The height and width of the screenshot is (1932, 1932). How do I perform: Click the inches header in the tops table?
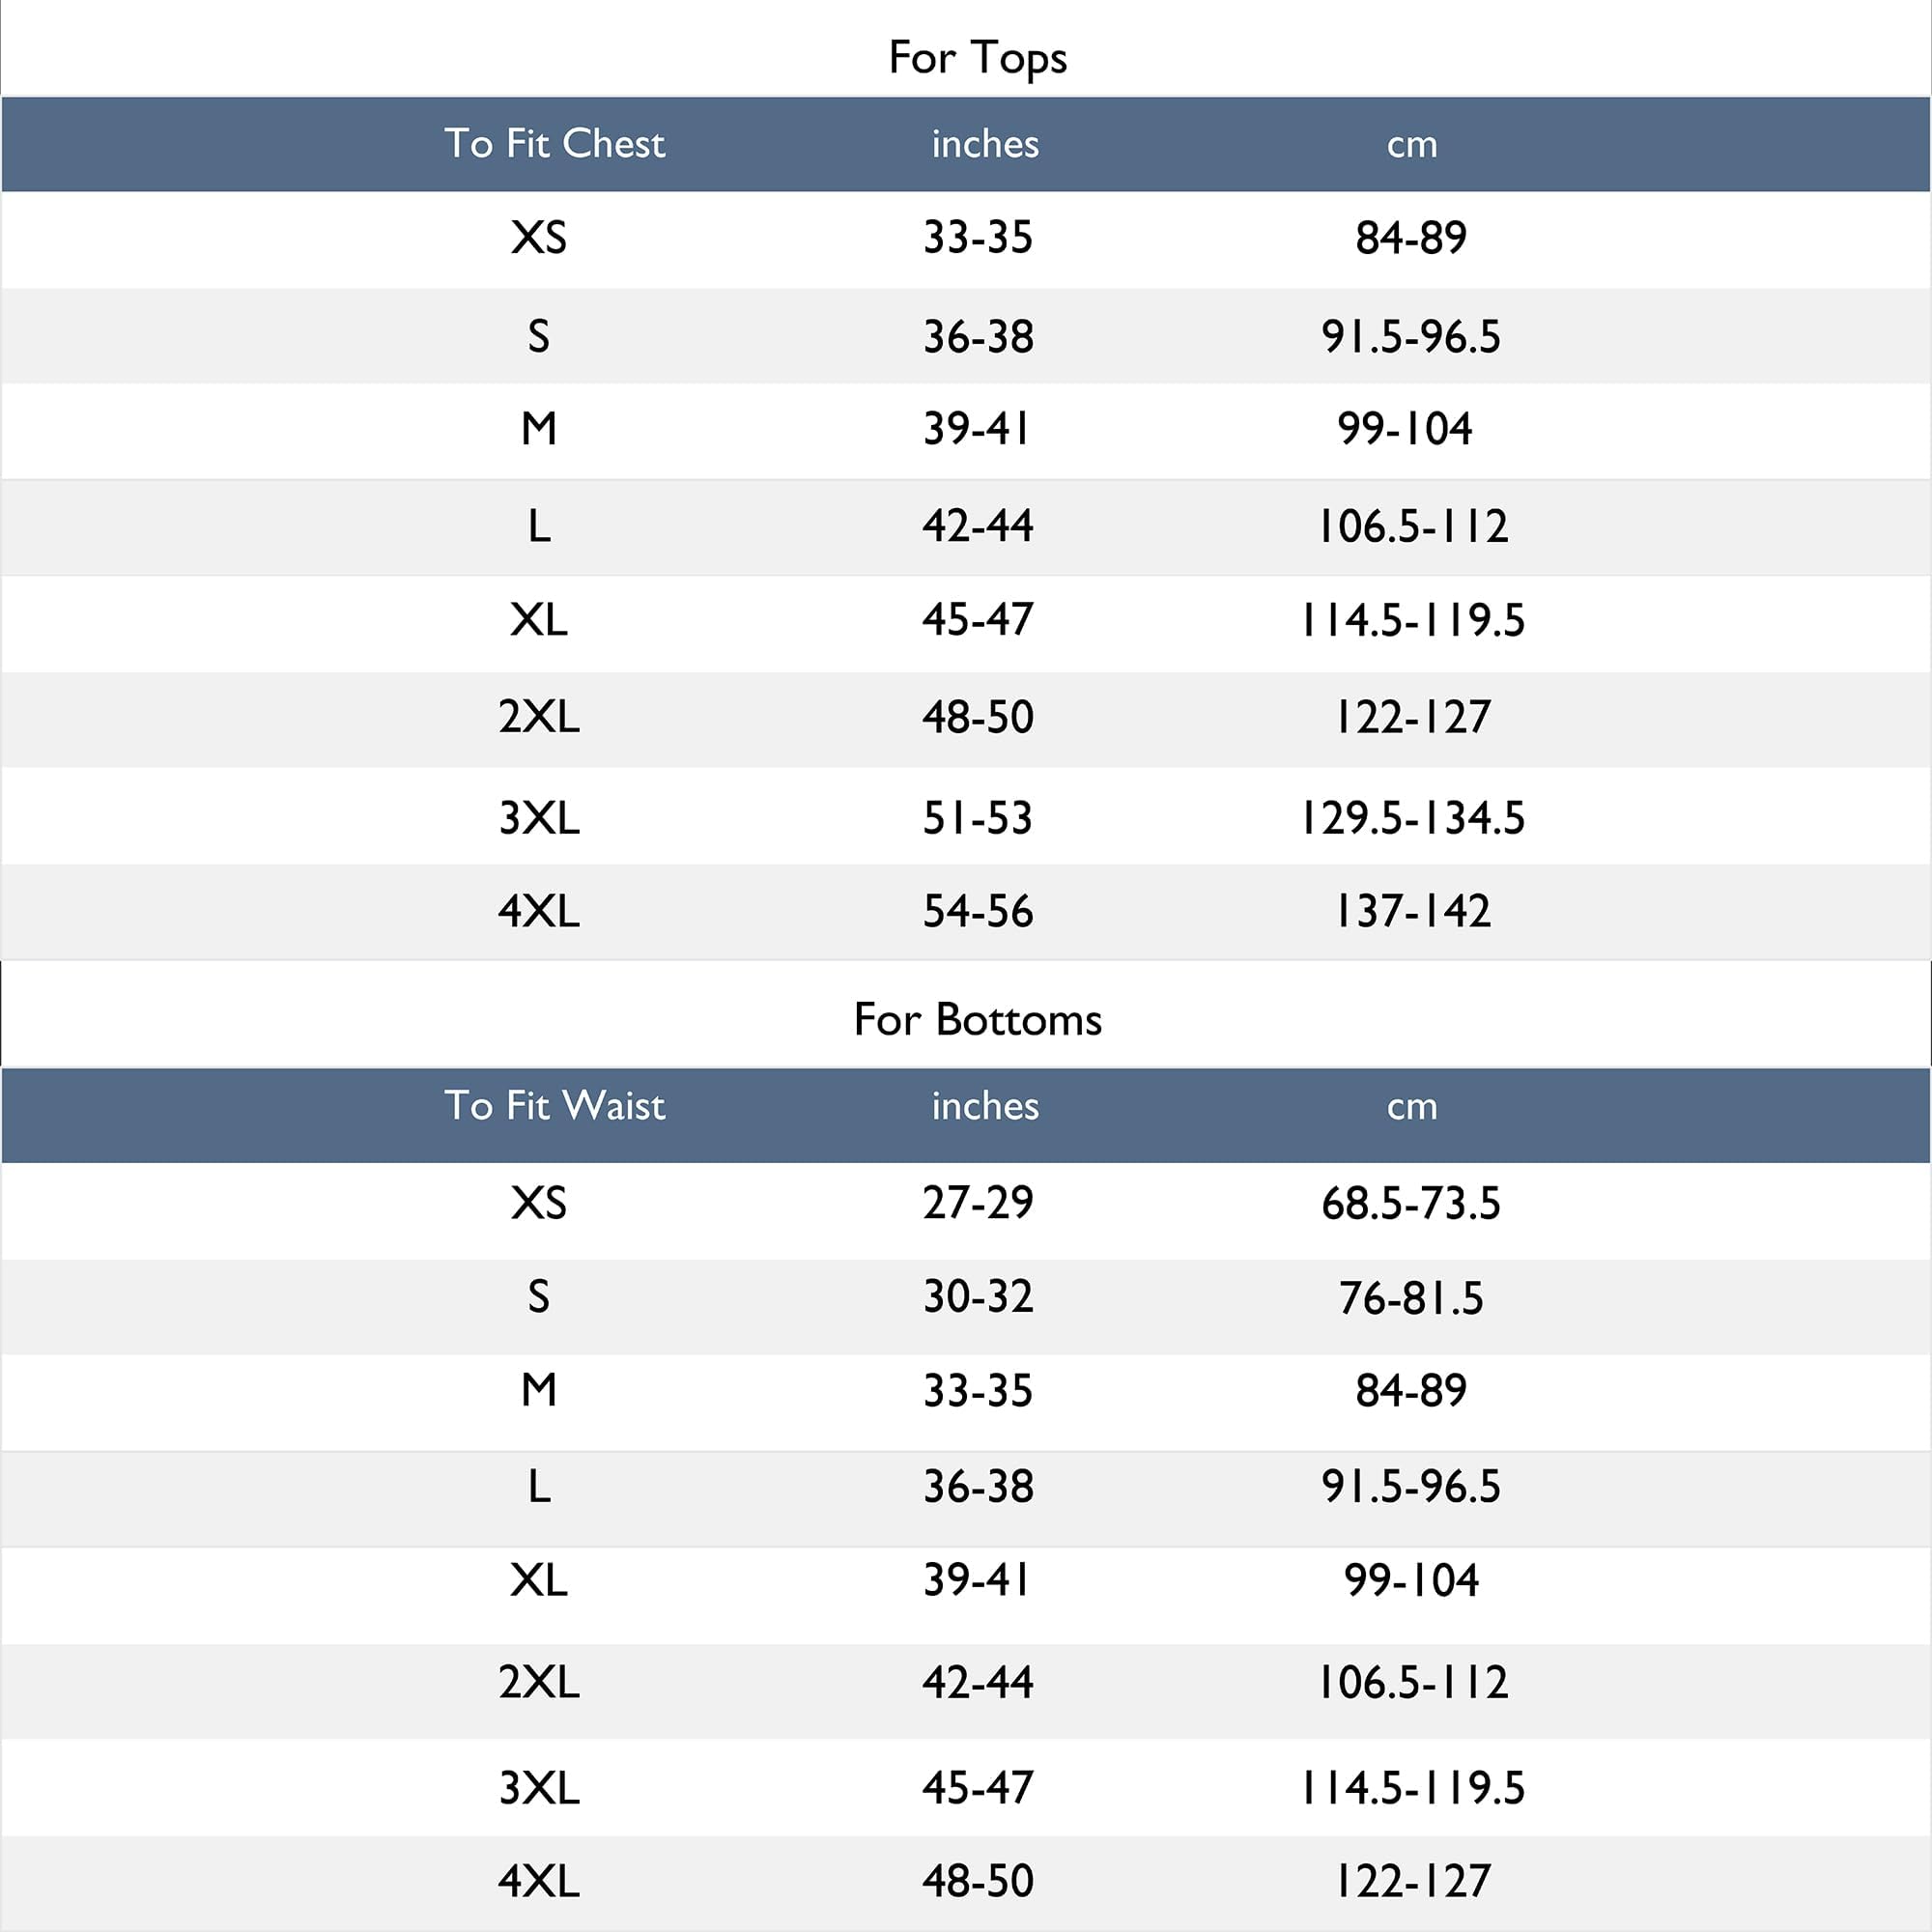coord(985,144)
